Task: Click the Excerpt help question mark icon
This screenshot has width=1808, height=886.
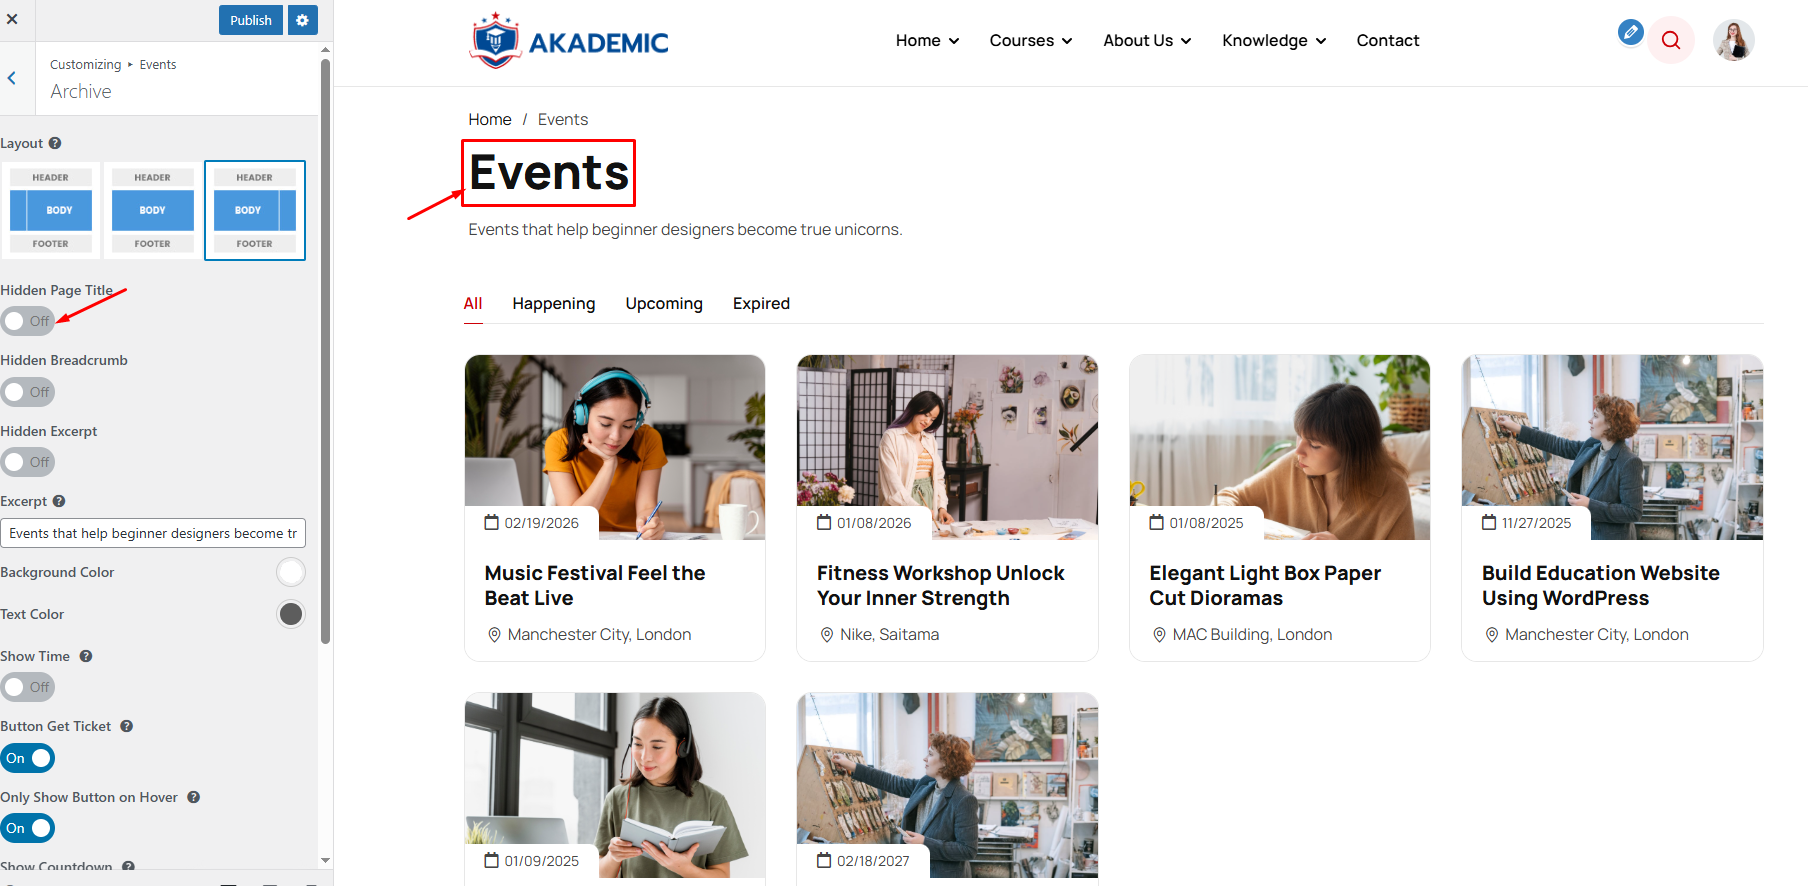Action: click(59, 501)
